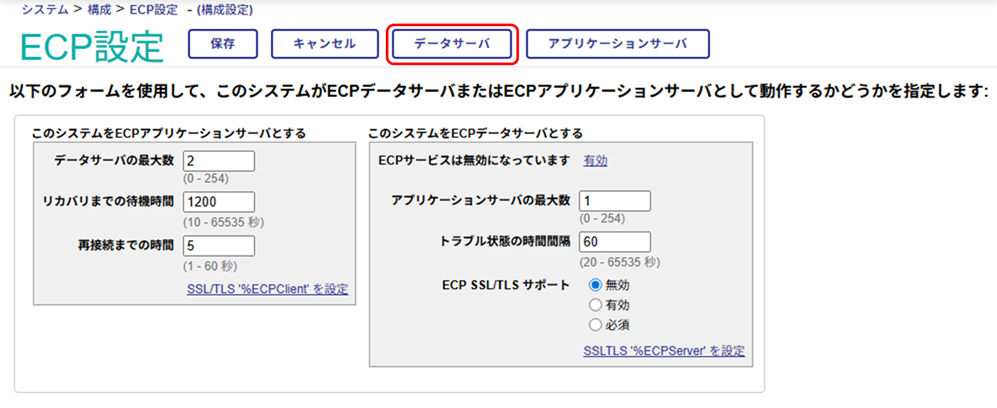This screenshot has height=408, width=997.
Task: Open the アプリケーションサーバ page button
Action: click(x=618, y=44)
